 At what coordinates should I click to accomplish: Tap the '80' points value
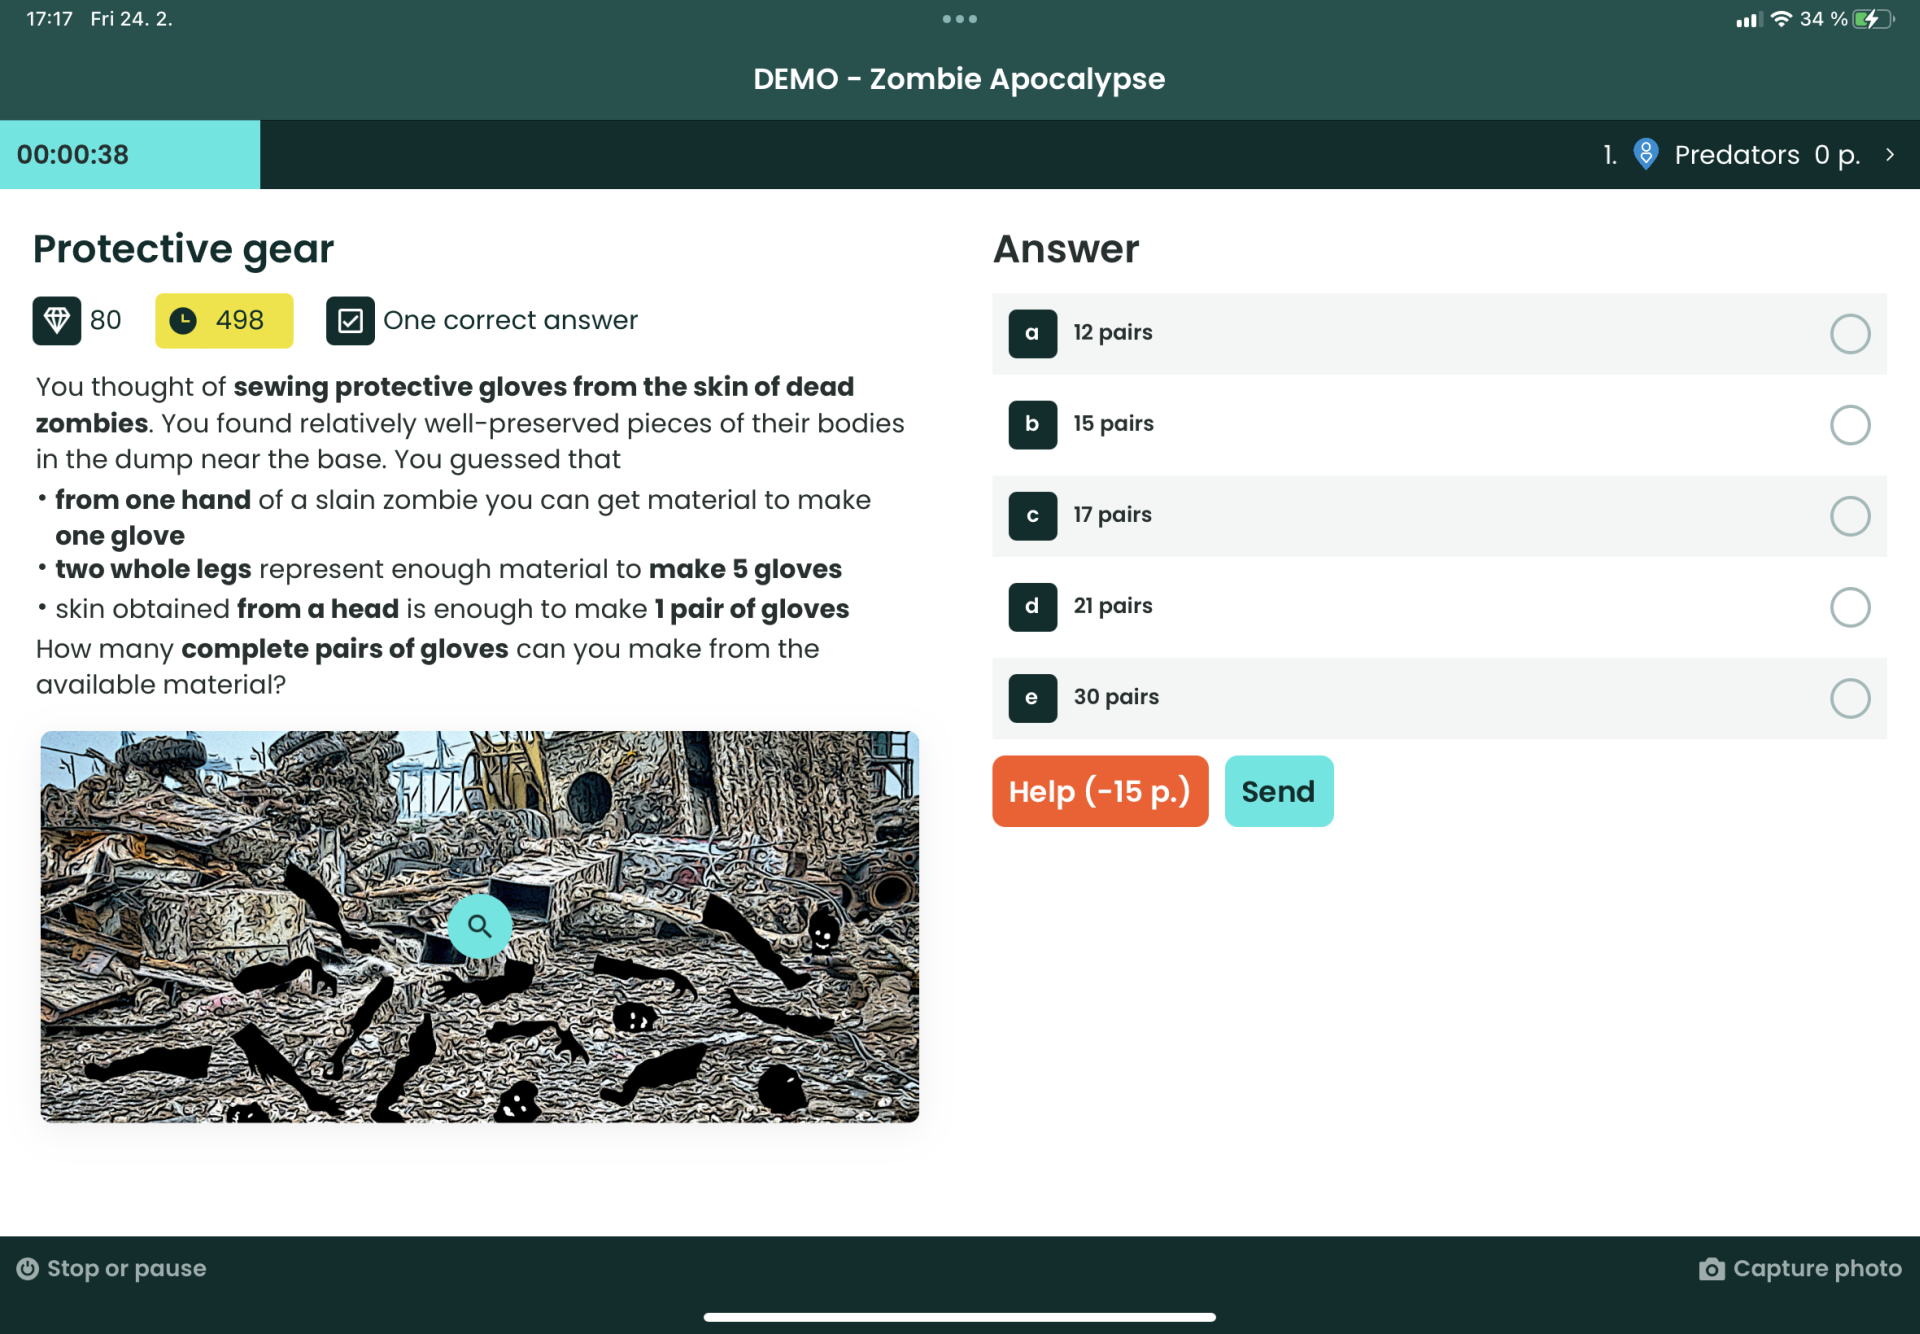[x=105, y=320]
